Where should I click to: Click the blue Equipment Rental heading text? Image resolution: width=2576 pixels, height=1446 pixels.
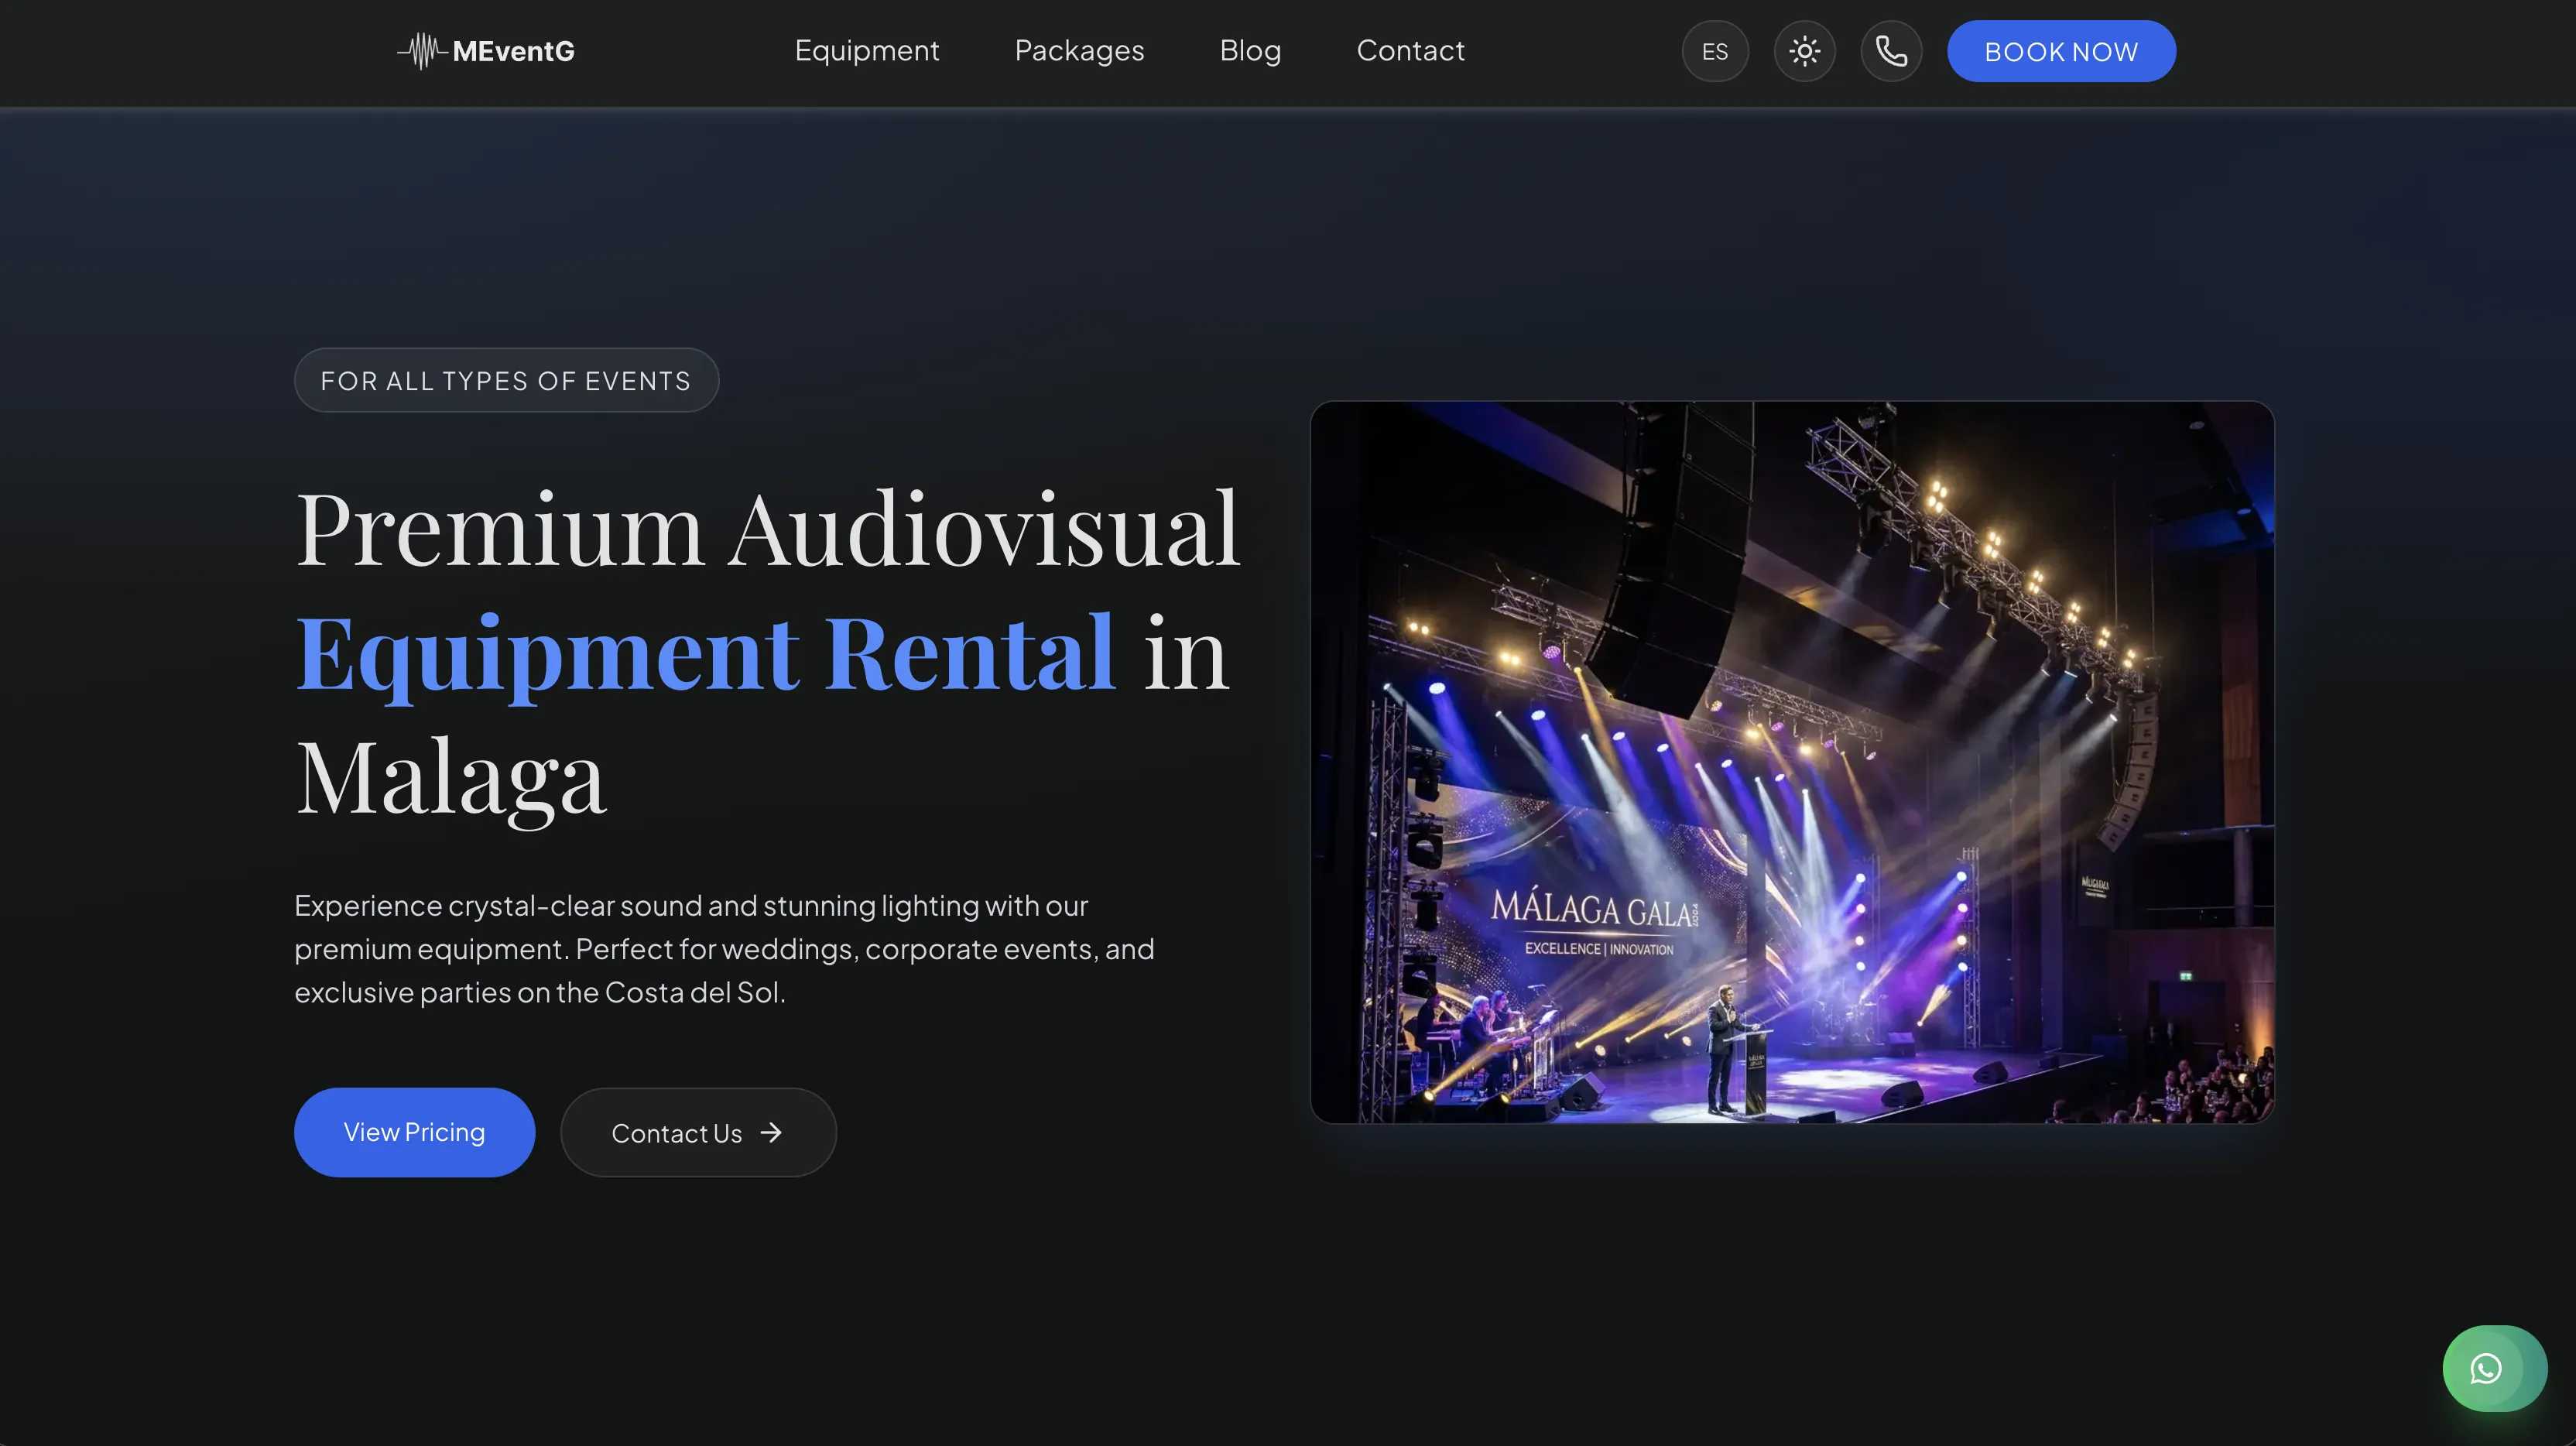point(705,654)
